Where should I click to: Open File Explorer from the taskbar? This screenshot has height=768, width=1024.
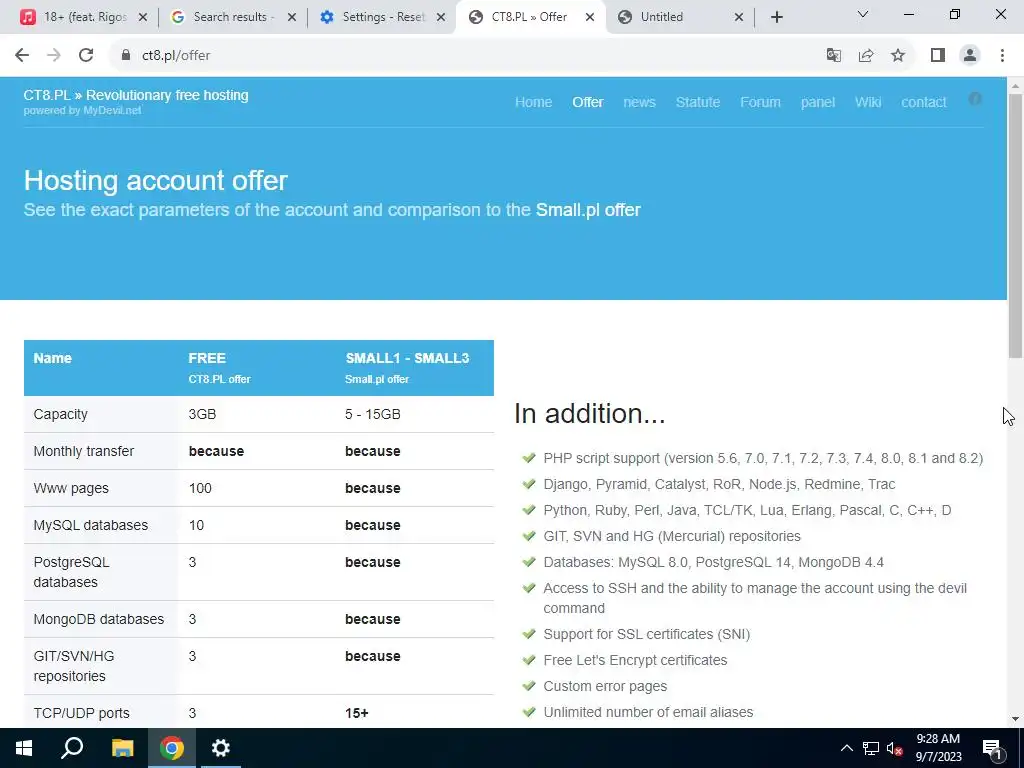[x=122, y=748]
